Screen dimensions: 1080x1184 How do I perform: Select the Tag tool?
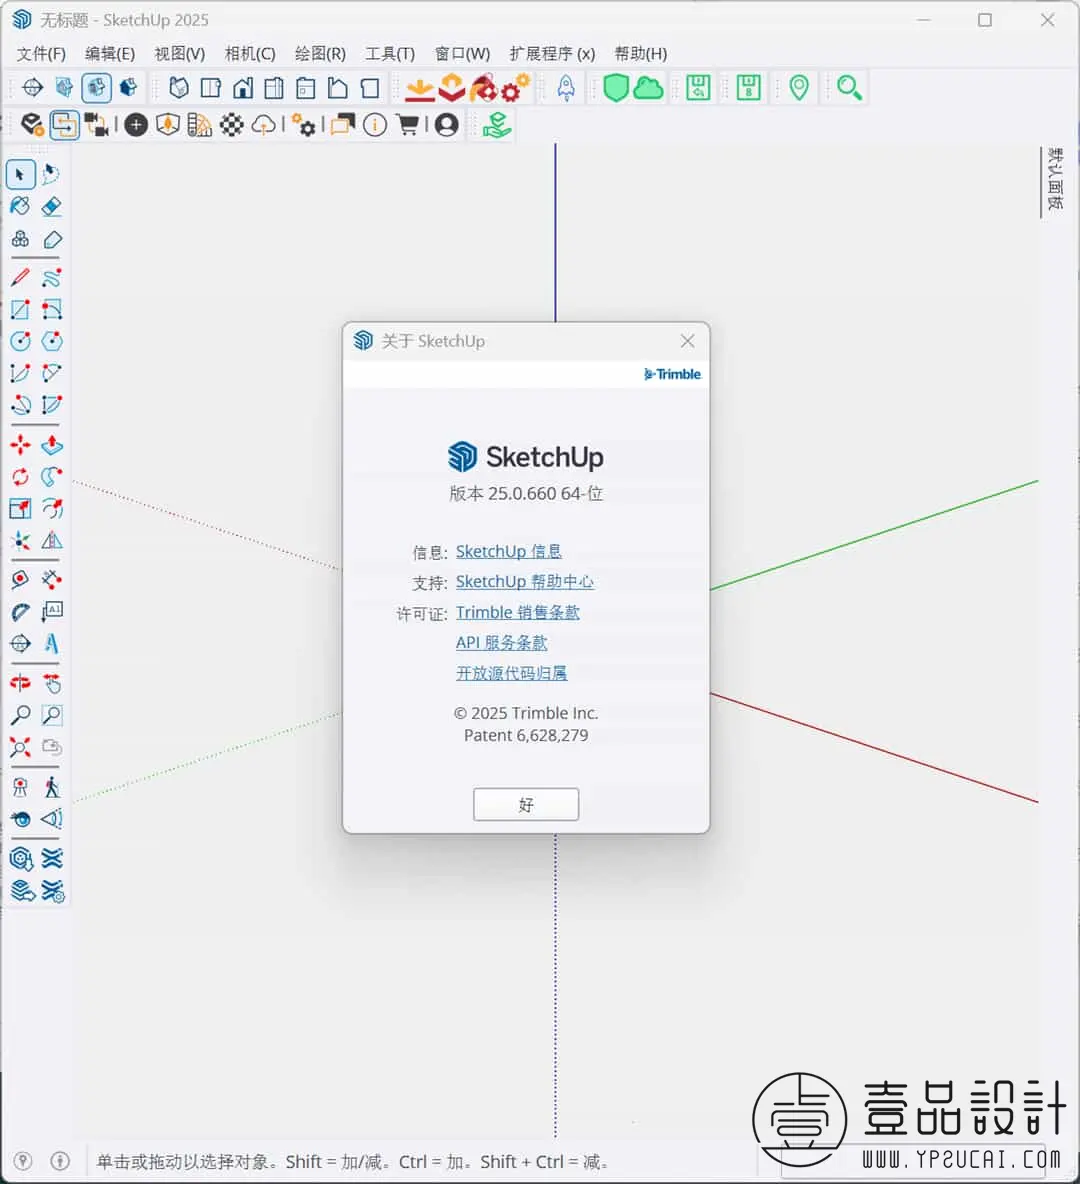[x=51, y=239]
